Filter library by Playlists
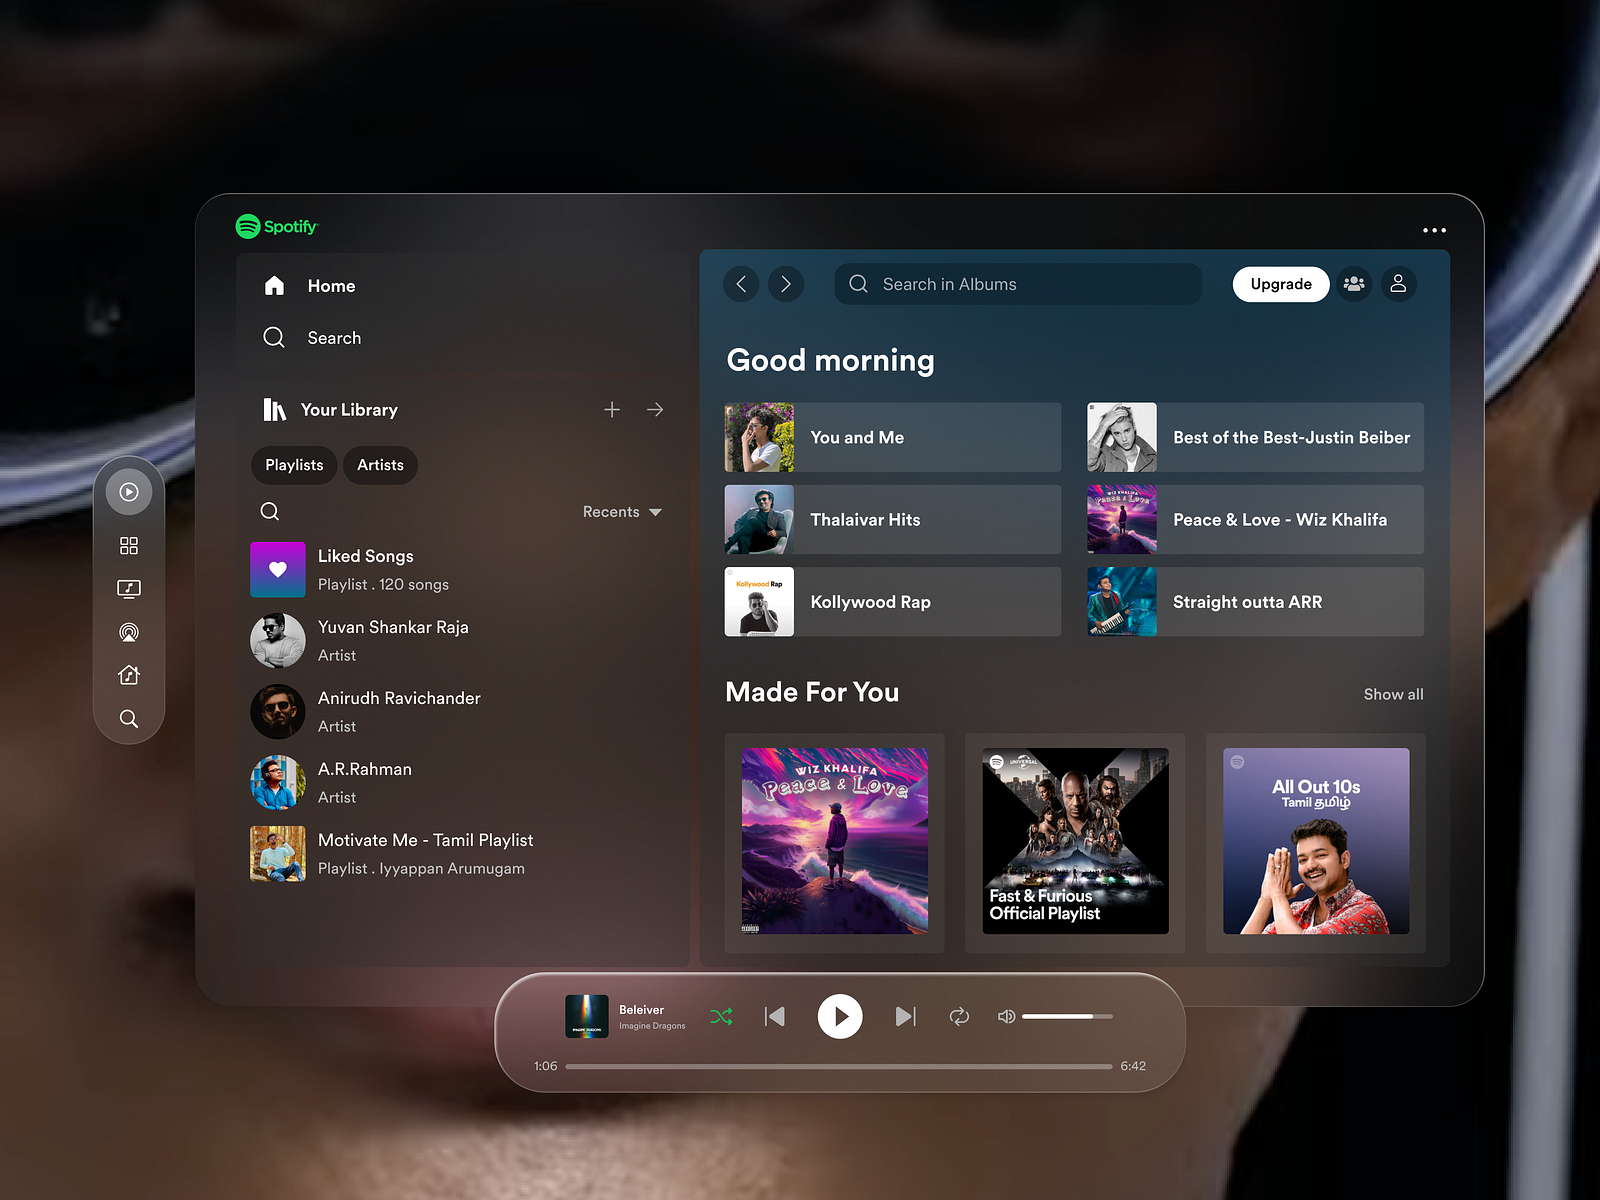The height and width of the screenshot is (1200, 1600). [x=294, y=465]
